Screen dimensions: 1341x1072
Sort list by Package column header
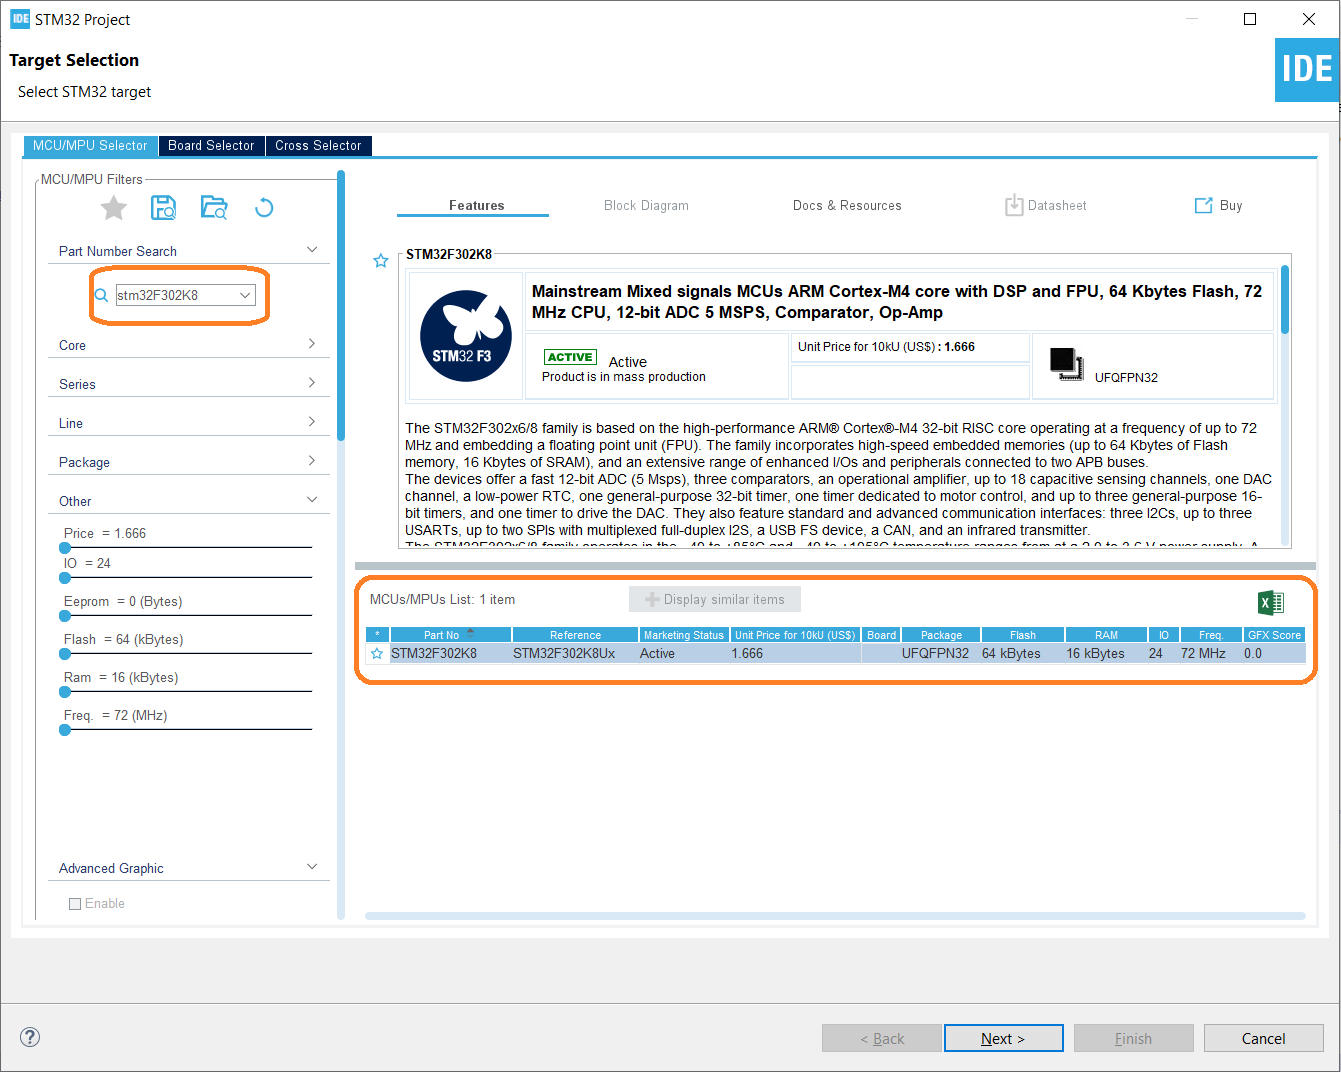point(941,635)
